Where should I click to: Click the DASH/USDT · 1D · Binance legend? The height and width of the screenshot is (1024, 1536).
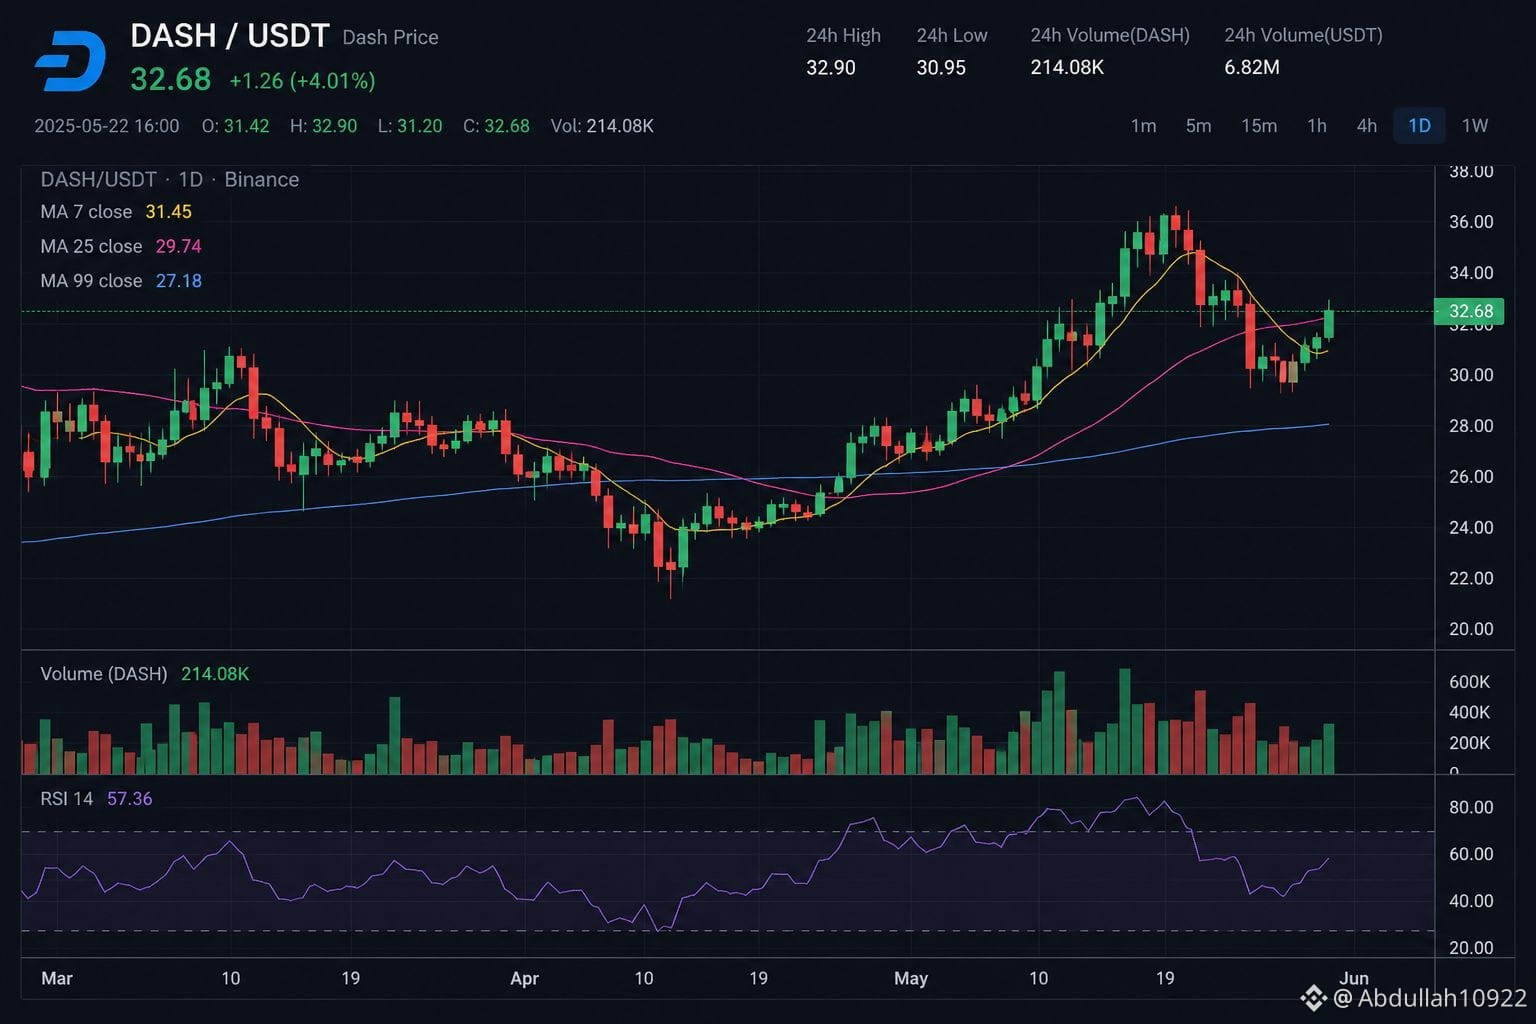(170, 180)
